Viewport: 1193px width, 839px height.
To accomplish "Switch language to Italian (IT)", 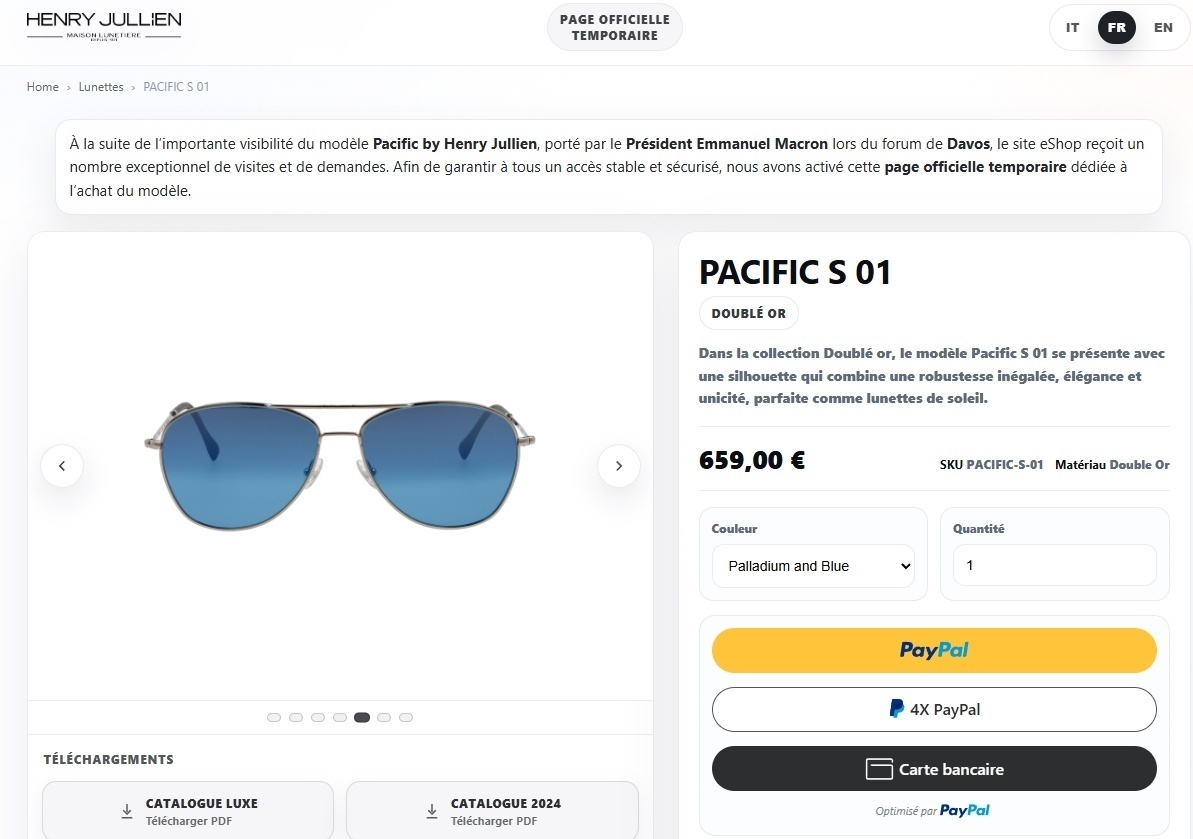I will [x=1072, y=27].
